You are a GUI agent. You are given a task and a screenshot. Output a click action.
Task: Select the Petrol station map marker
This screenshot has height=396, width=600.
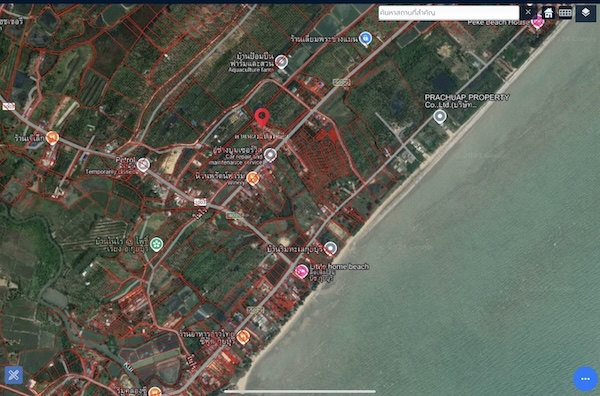[143, 165]
